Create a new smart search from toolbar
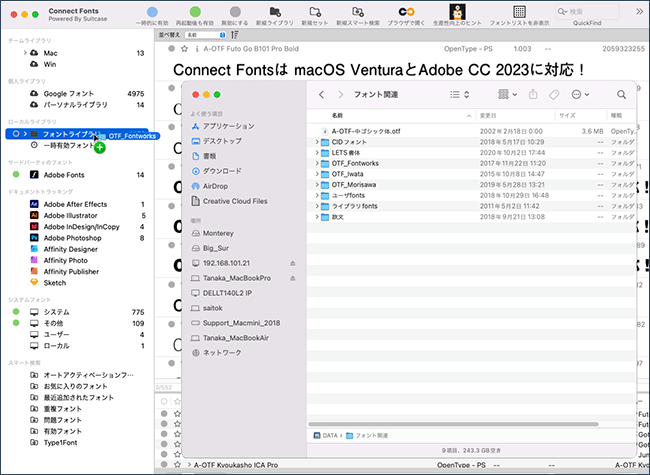The image size is (650, 475). [358, 12]
